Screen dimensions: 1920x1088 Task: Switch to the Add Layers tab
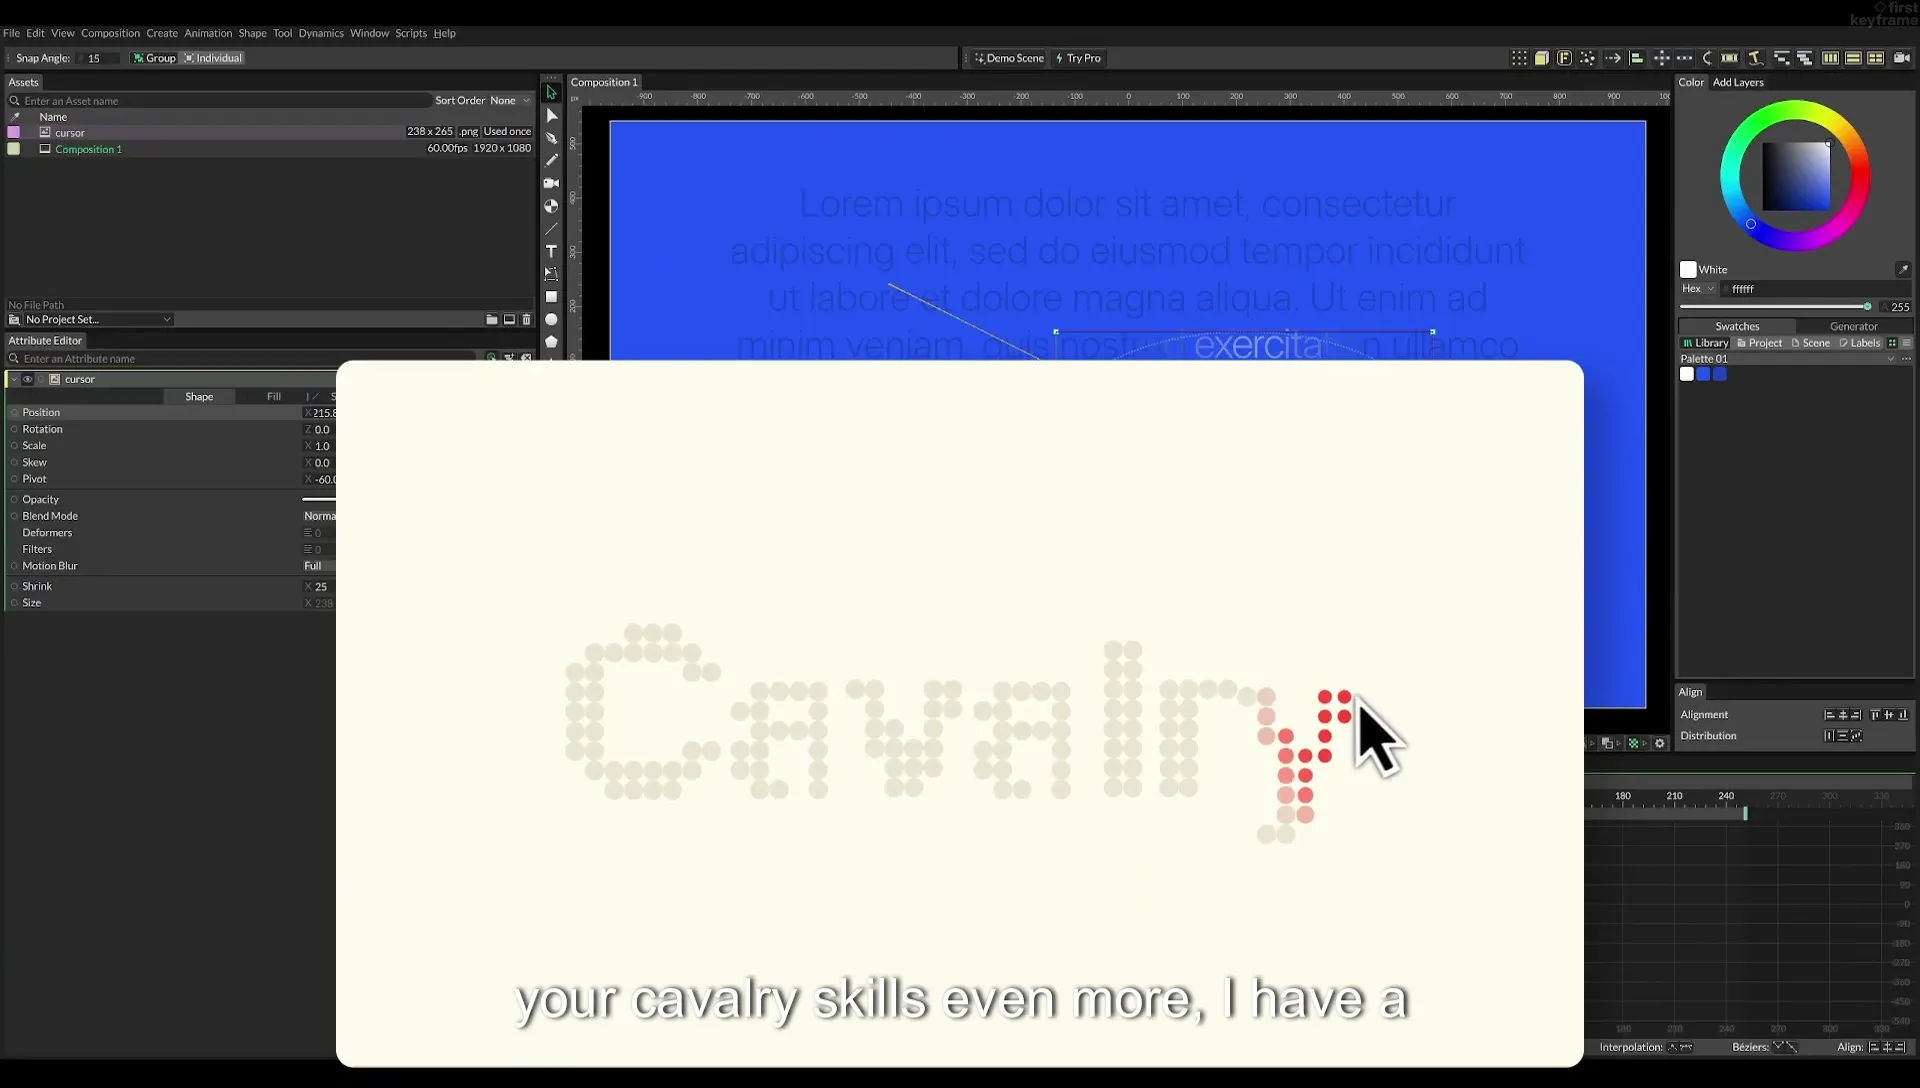point(1738,82)
